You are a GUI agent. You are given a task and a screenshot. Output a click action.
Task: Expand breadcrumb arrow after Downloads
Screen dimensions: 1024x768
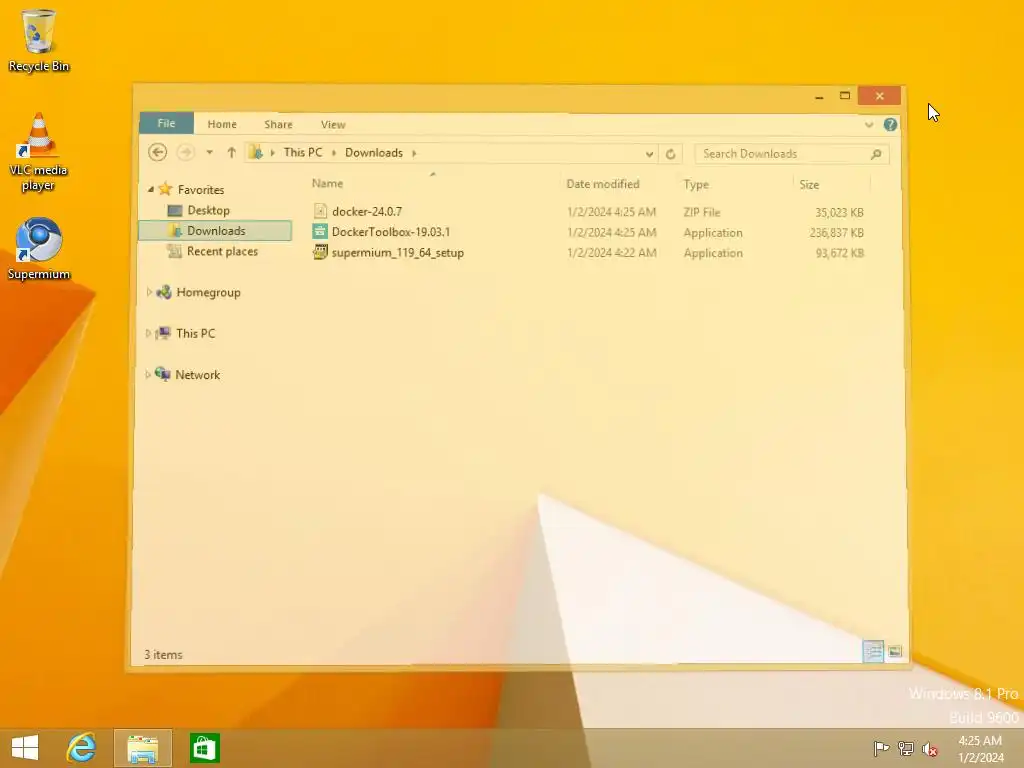tap(414, 153)
